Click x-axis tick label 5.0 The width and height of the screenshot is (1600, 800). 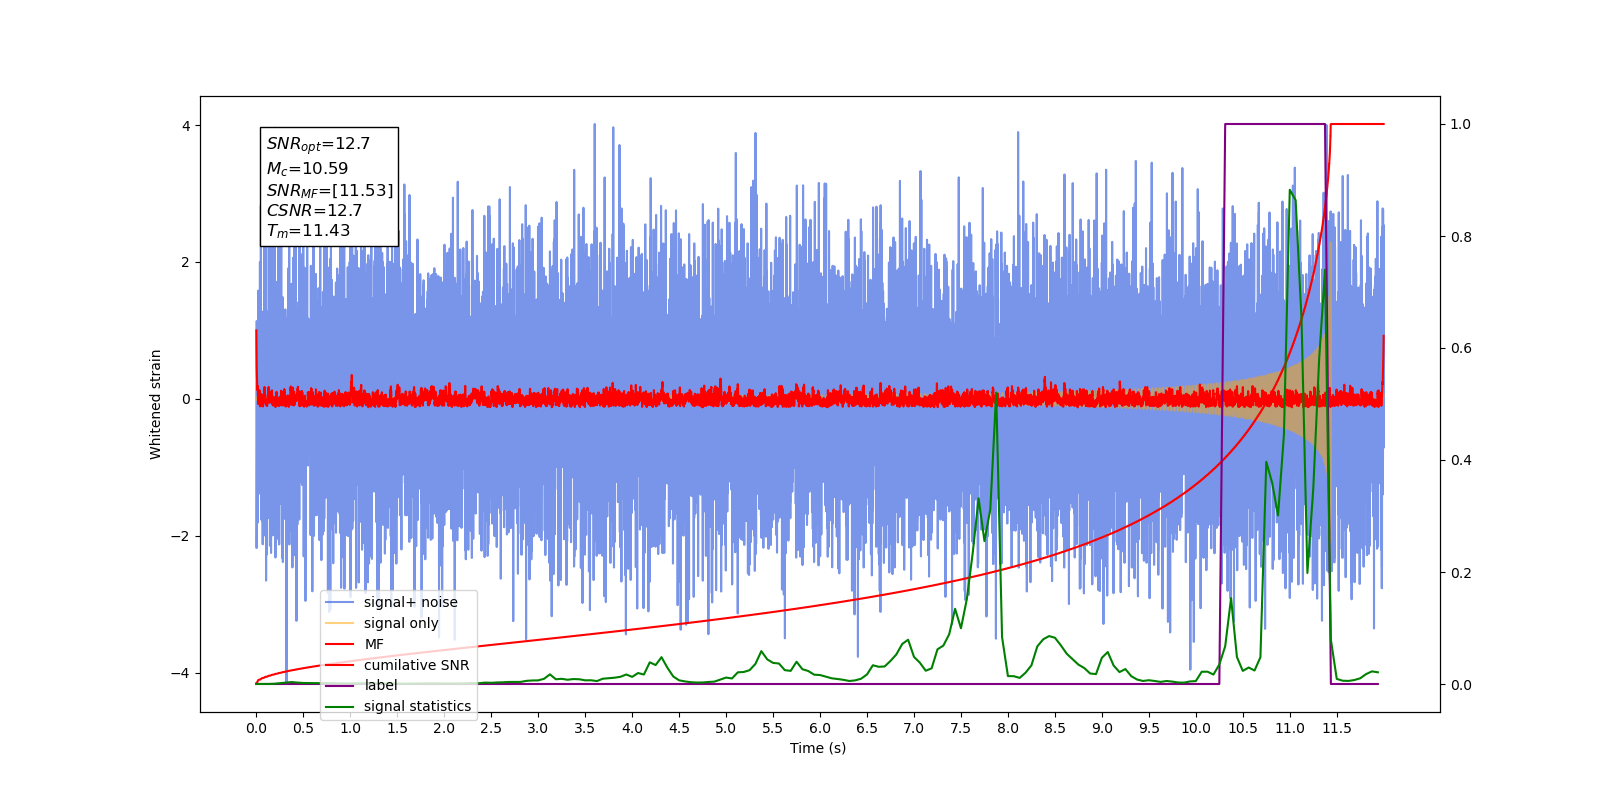726,728
